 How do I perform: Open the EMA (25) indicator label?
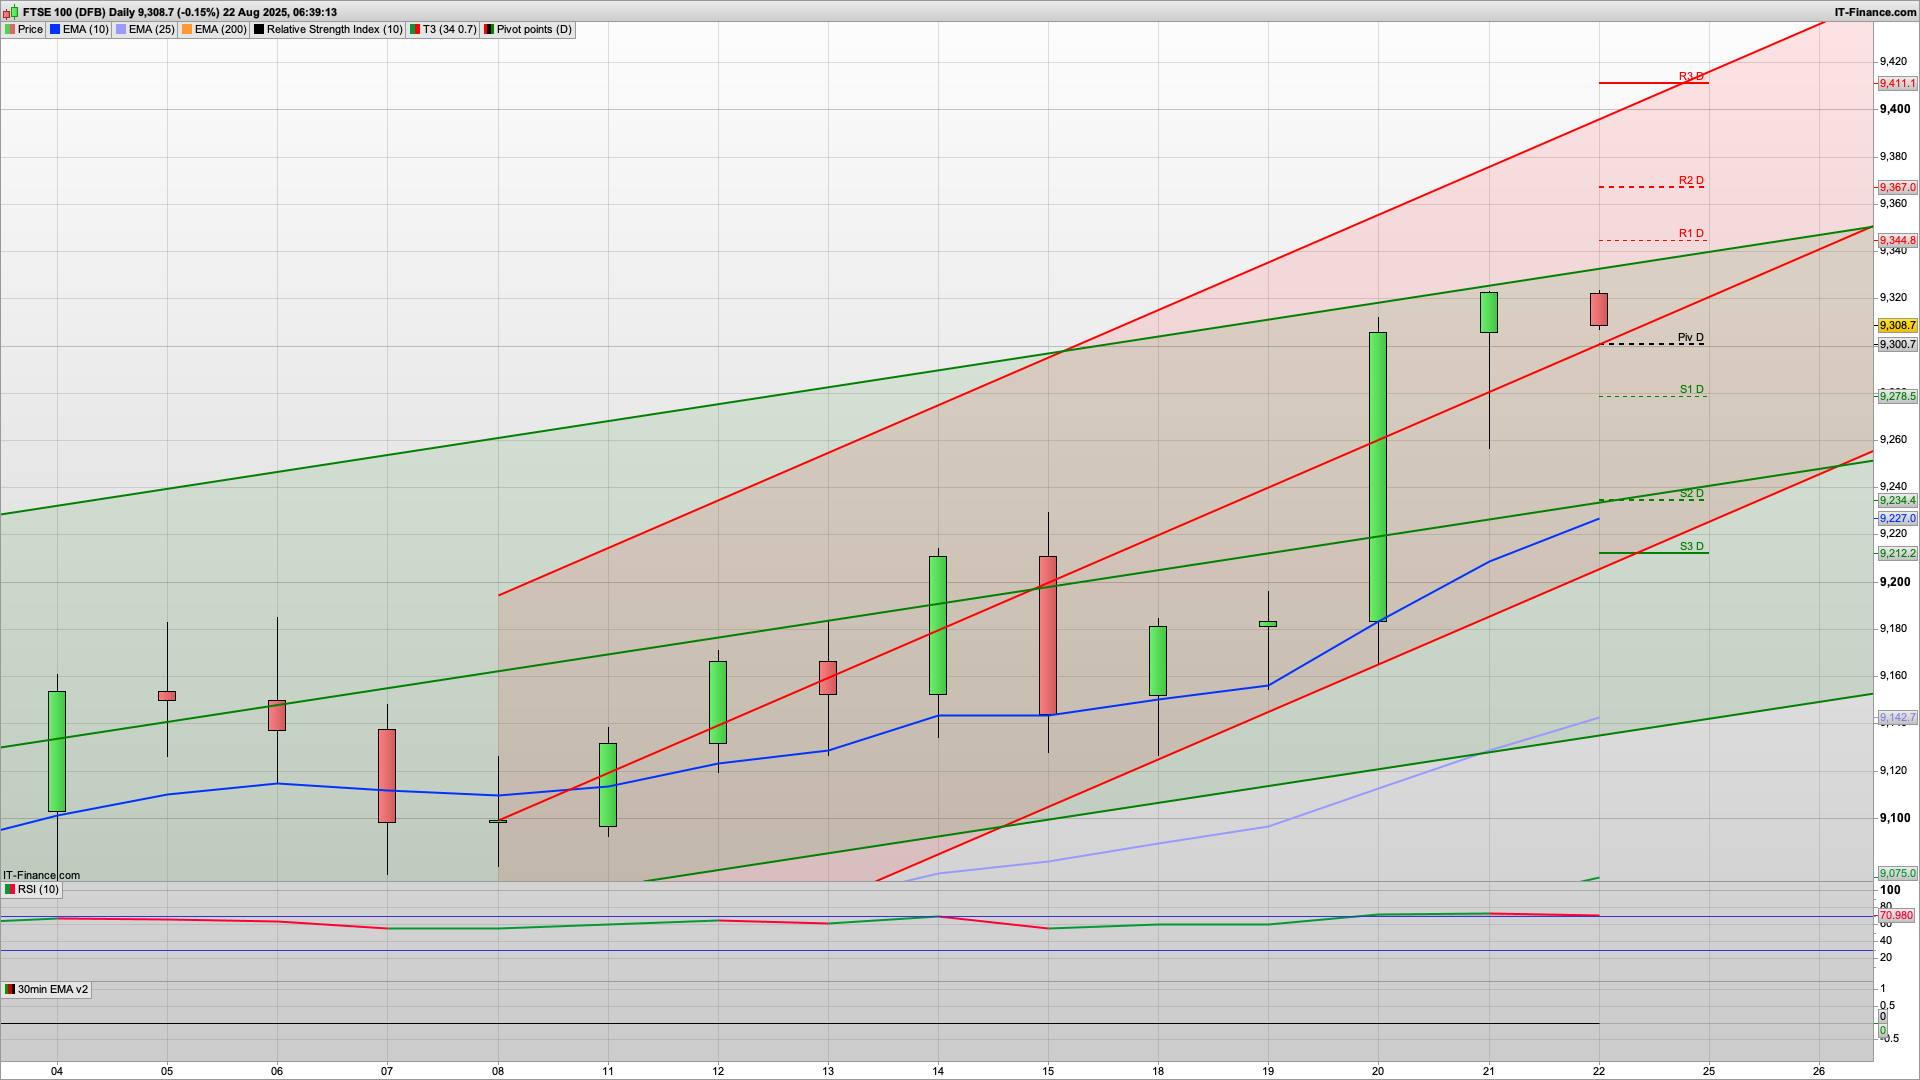pos(151,29)
